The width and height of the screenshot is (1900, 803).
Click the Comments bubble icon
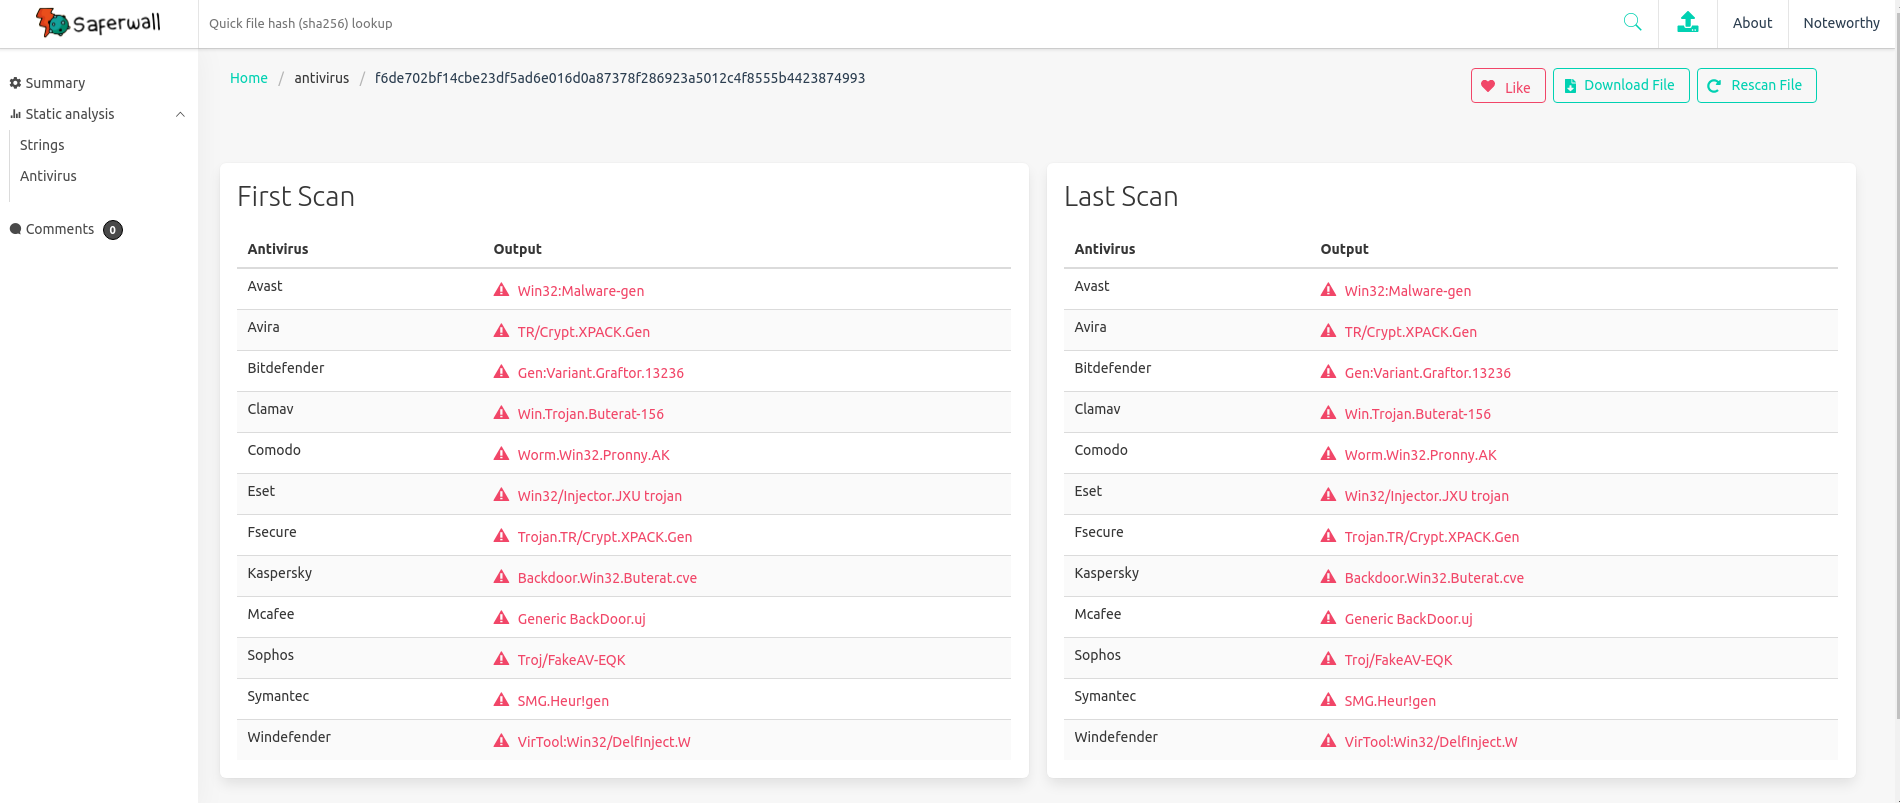coord(15,229)
